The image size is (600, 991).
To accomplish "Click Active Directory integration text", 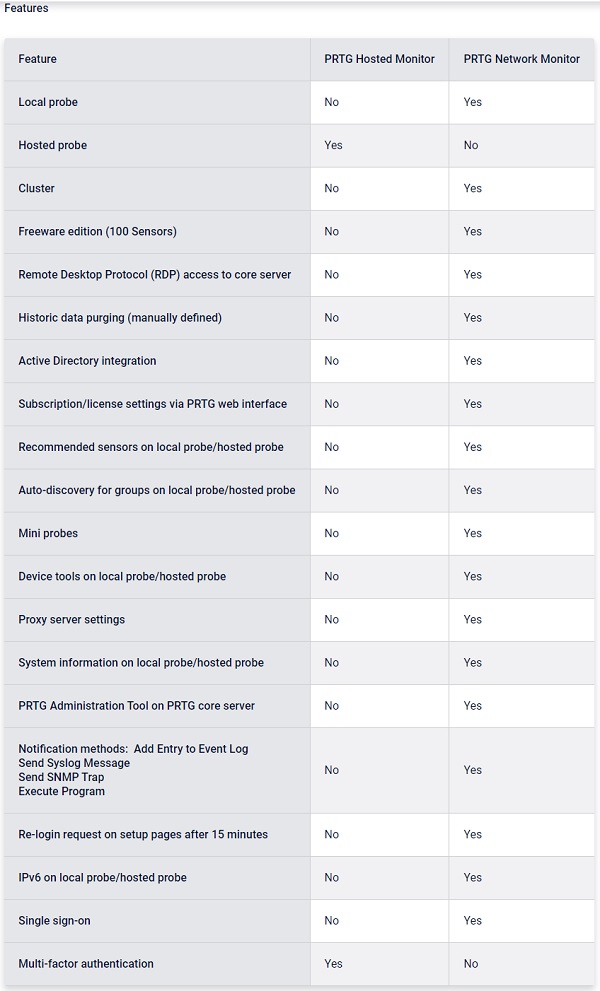I will (87, 361).
